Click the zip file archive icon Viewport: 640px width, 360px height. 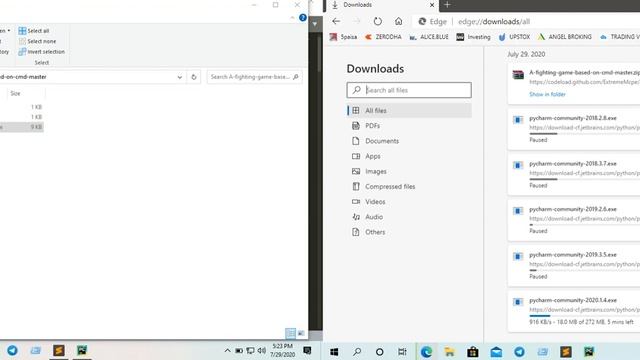click(518, 75)
